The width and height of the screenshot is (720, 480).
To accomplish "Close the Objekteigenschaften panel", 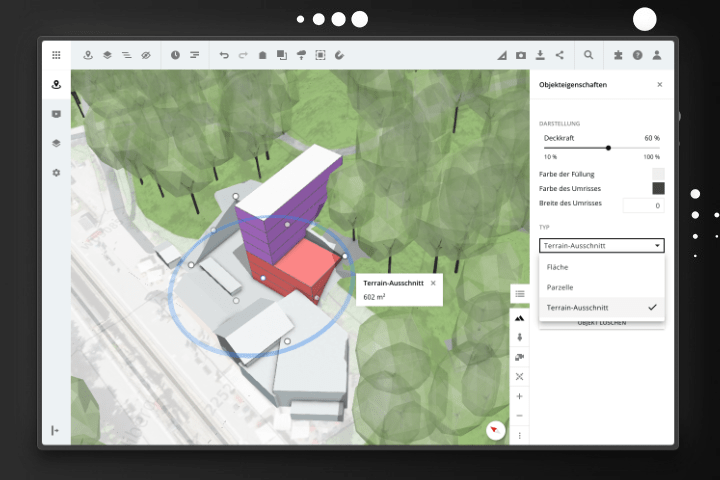I will click(x=659, y=85).
